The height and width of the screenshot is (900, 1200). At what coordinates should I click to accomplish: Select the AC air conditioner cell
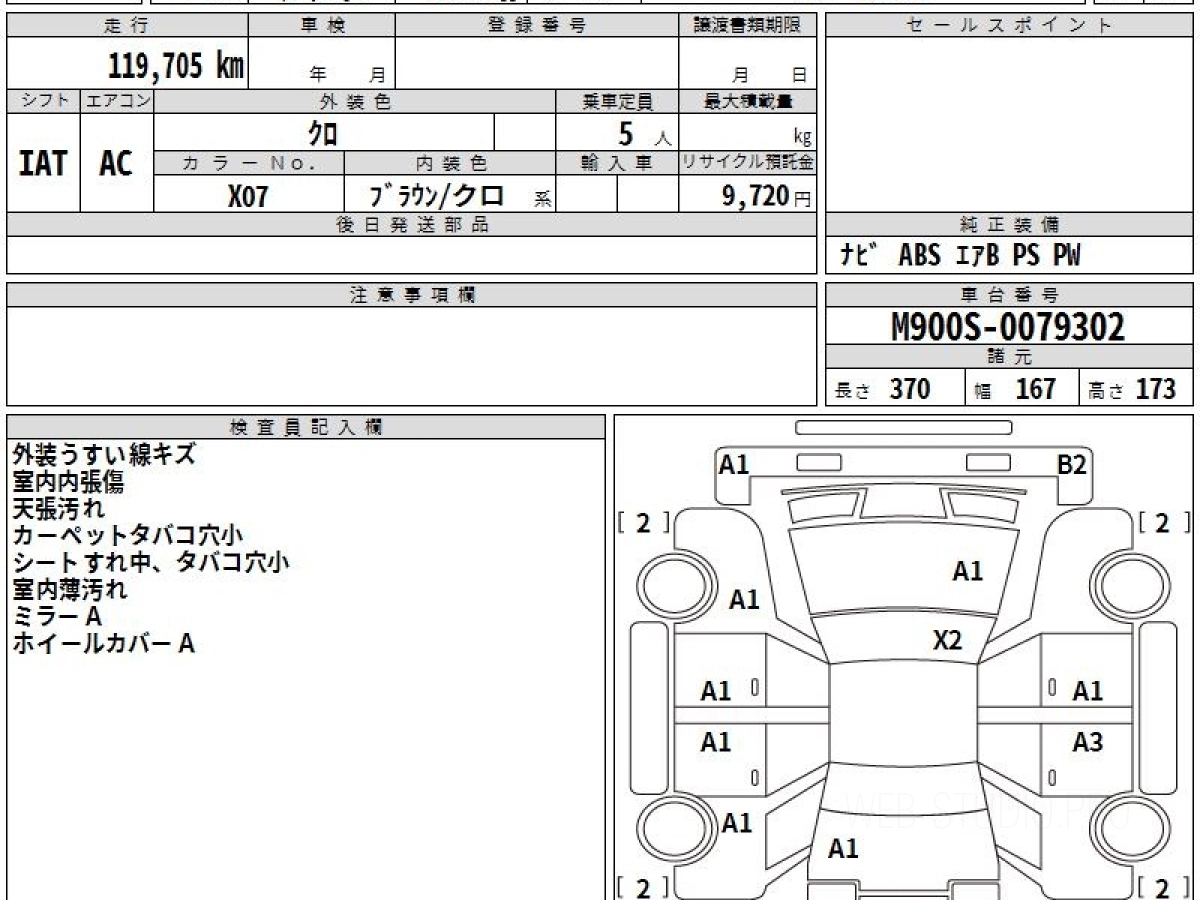coord(116,163)
